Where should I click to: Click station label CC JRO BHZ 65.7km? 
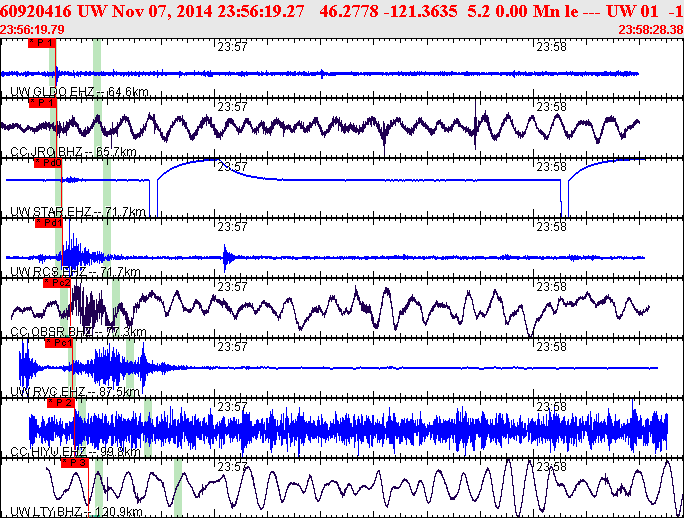pyautogui.click(x=73, y=152)
